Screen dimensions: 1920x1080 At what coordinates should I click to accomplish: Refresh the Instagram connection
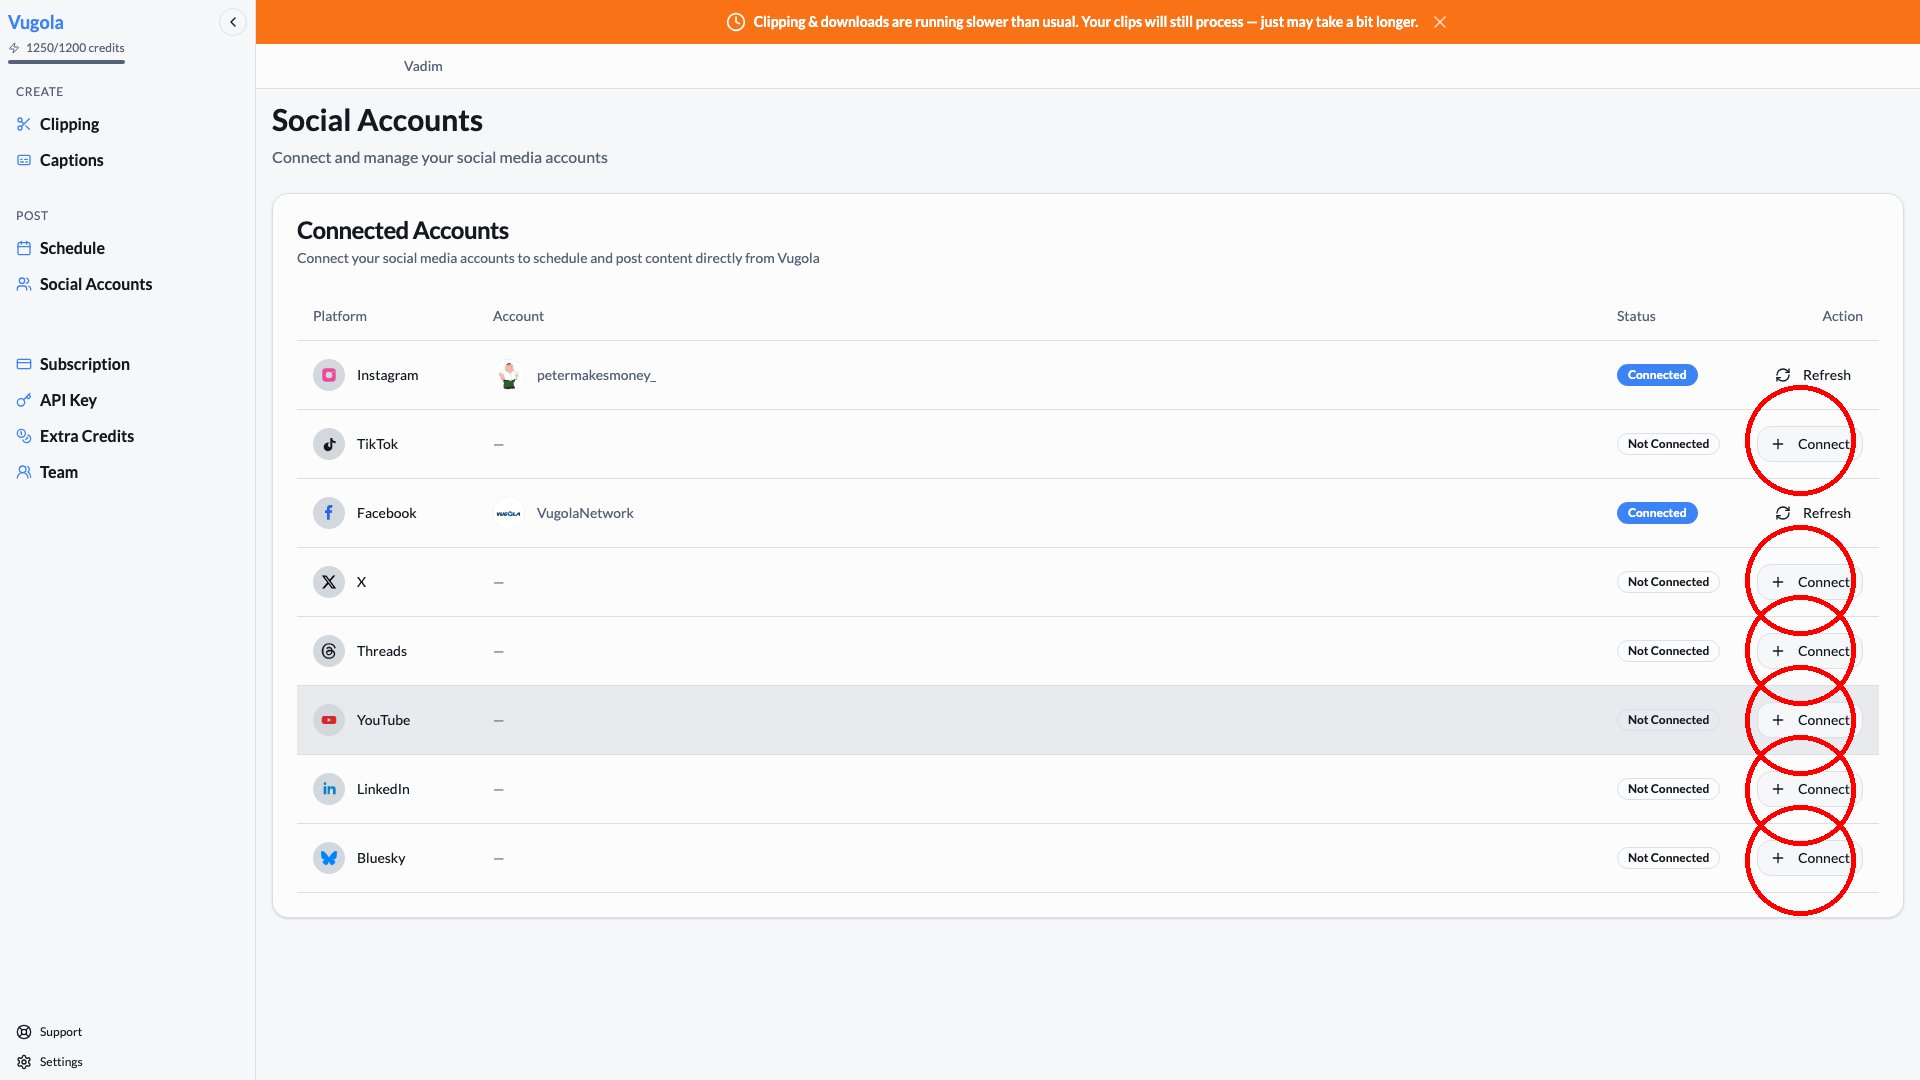pos(1813,375)
